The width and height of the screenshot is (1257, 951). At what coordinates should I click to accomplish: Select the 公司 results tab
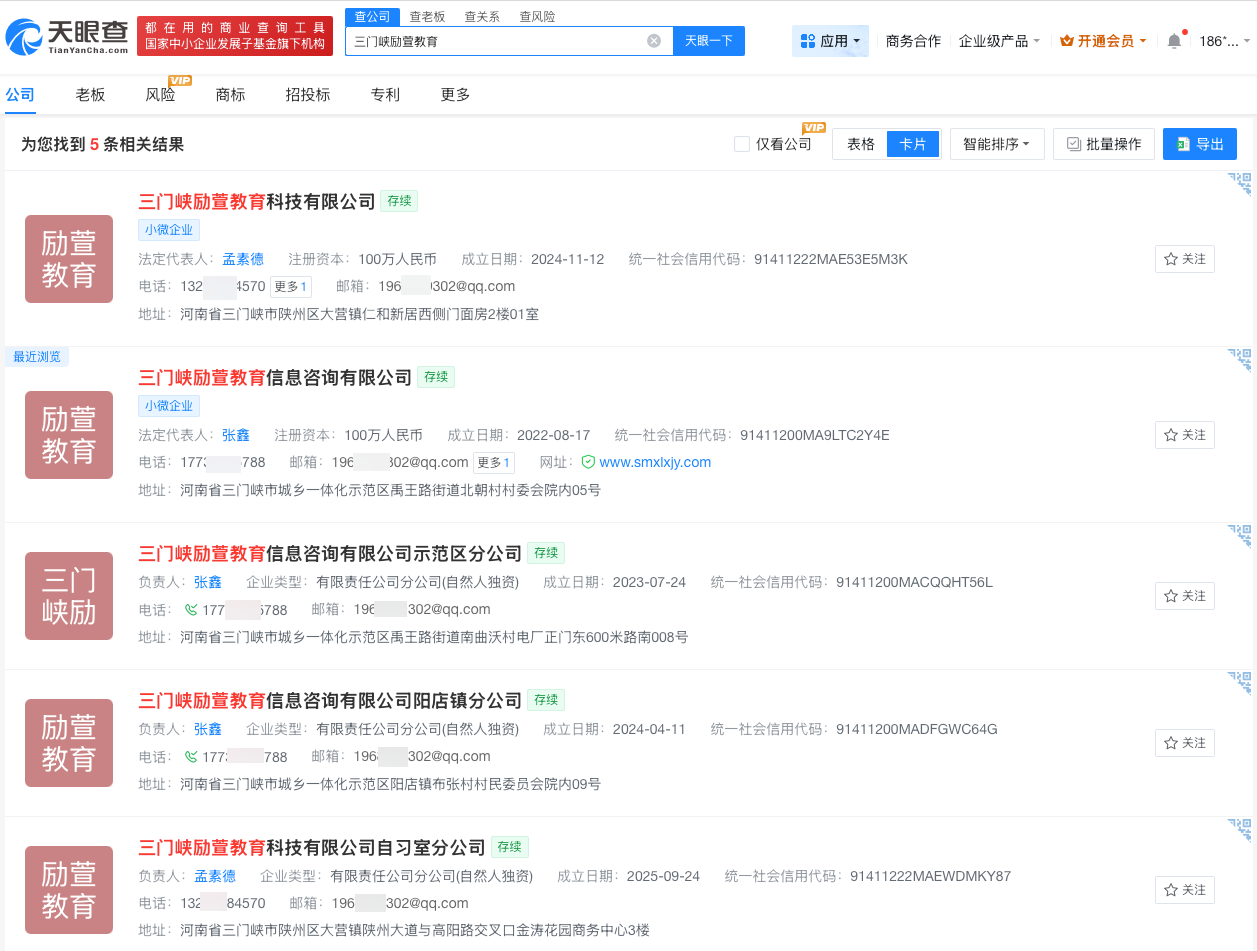pos(20,94)
